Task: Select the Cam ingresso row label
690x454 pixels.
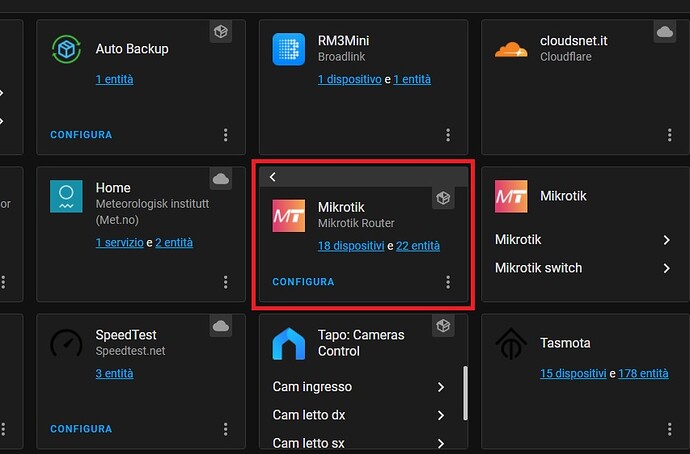Action: (312, 387)
